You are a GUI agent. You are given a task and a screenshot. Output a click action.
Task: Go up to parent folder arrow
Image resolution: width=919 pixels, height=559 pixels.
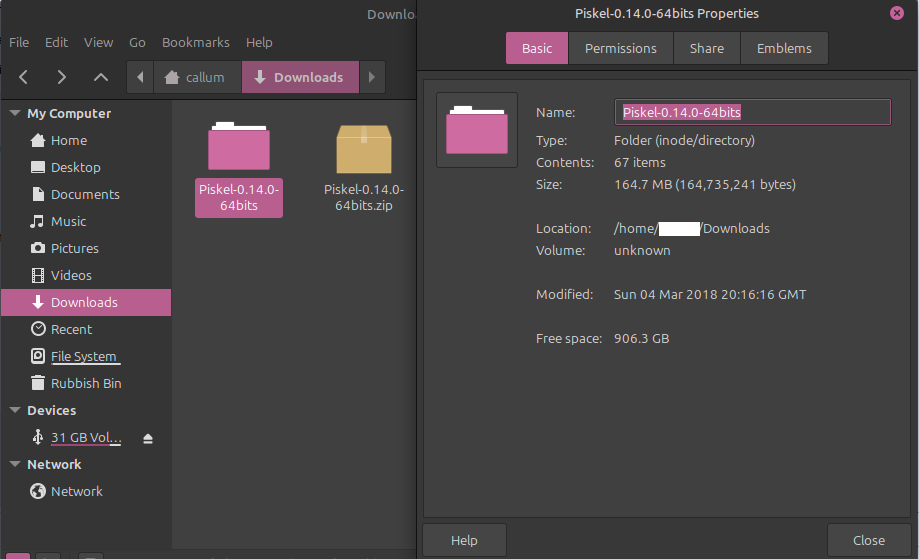[x=101, y=77]
